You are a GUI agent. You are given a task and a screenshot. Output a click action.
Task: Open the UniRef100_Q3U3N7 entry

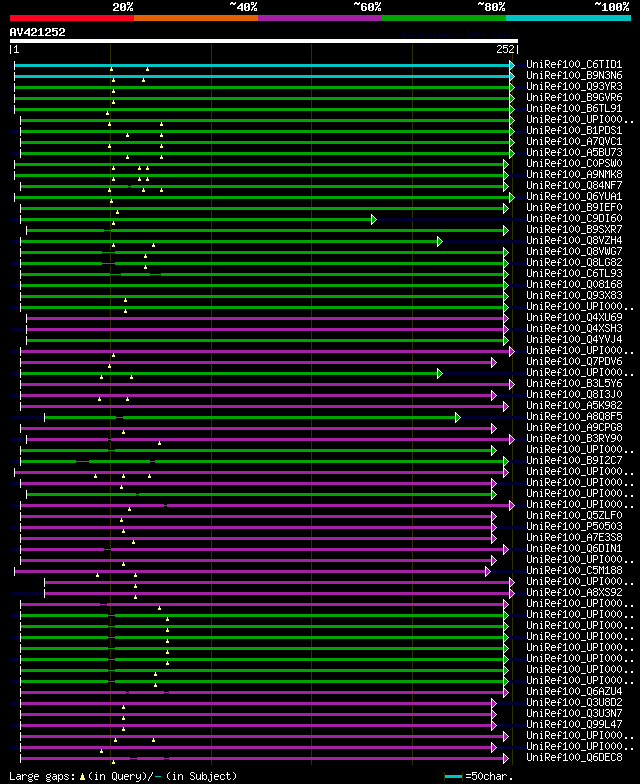click(x=574, y=714)
